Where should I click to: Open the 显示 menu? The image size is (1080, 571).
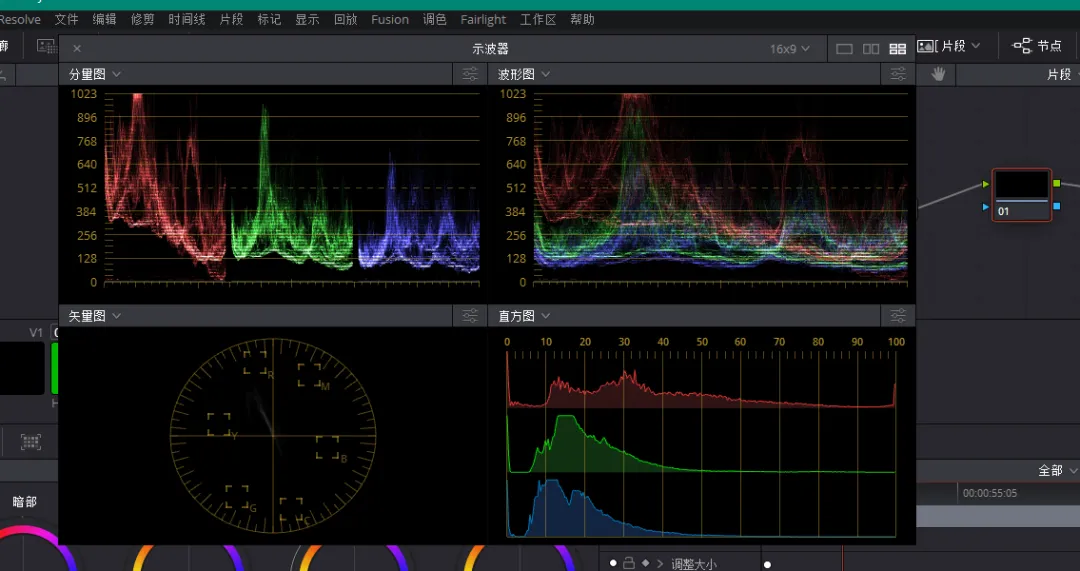click(307, 19)
